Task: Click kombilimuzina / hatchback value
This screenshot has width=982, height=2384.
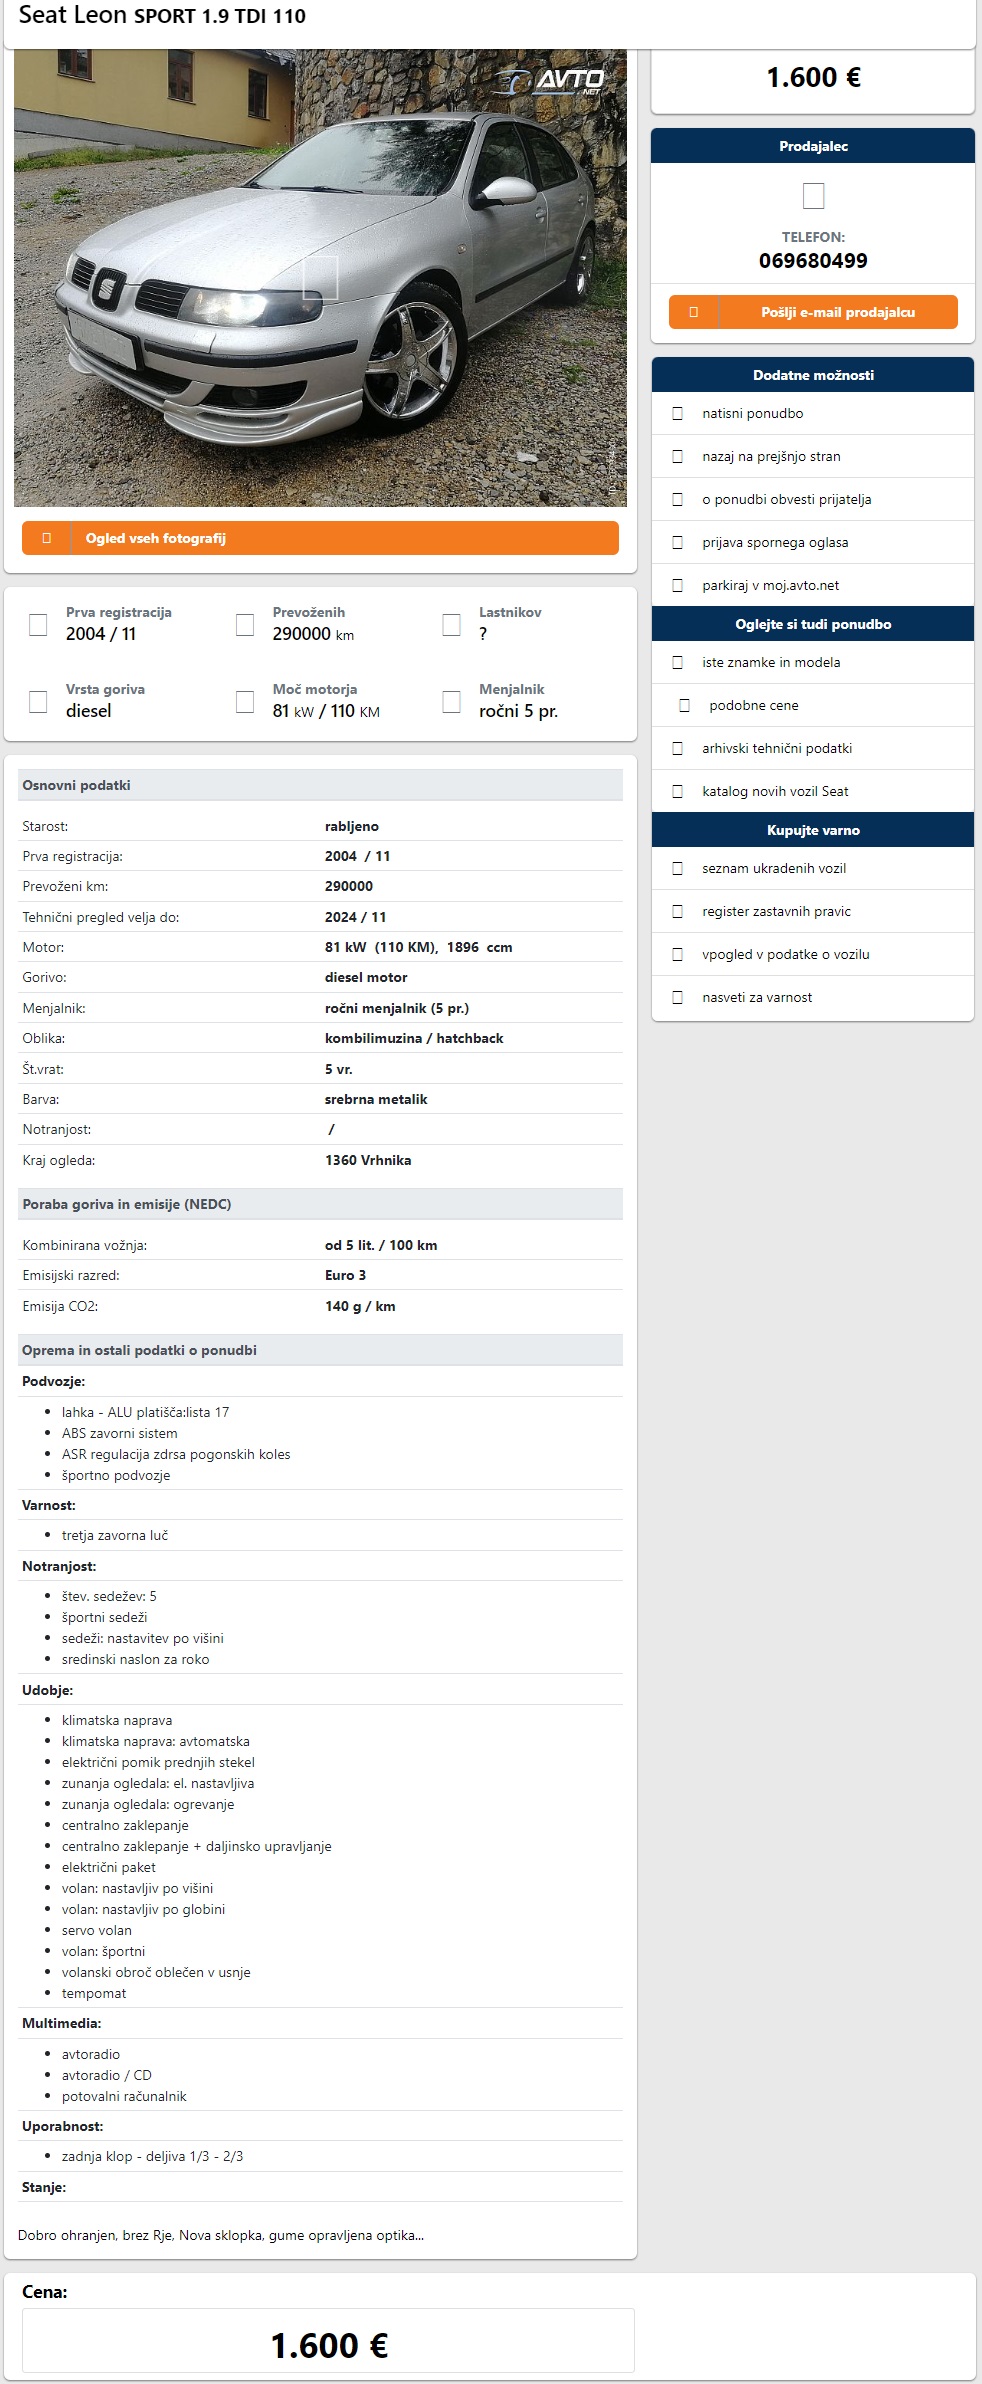Action: coord(414,1038)
